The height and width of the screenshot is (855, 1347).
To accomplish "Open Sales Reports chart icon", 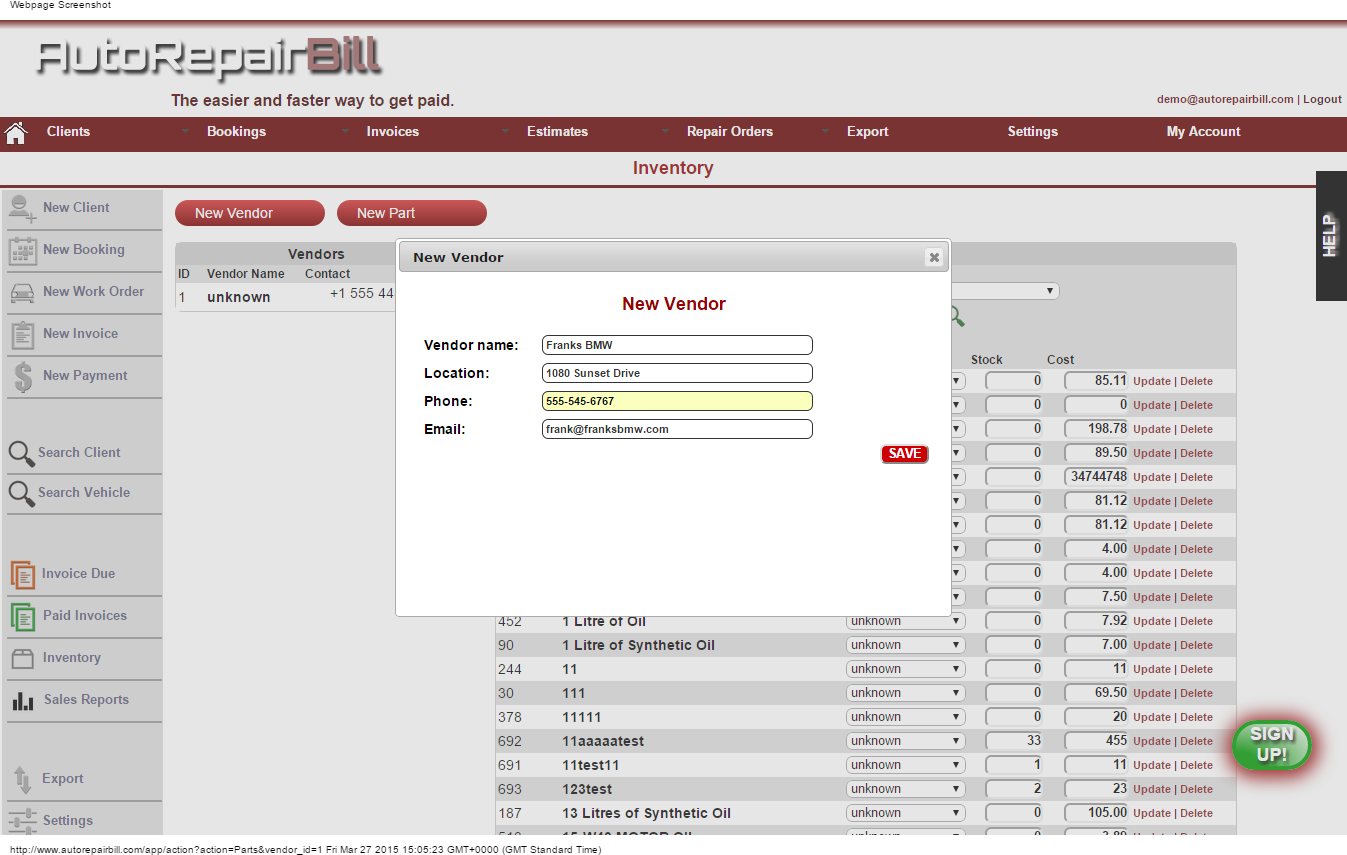I will click(23, 700).
